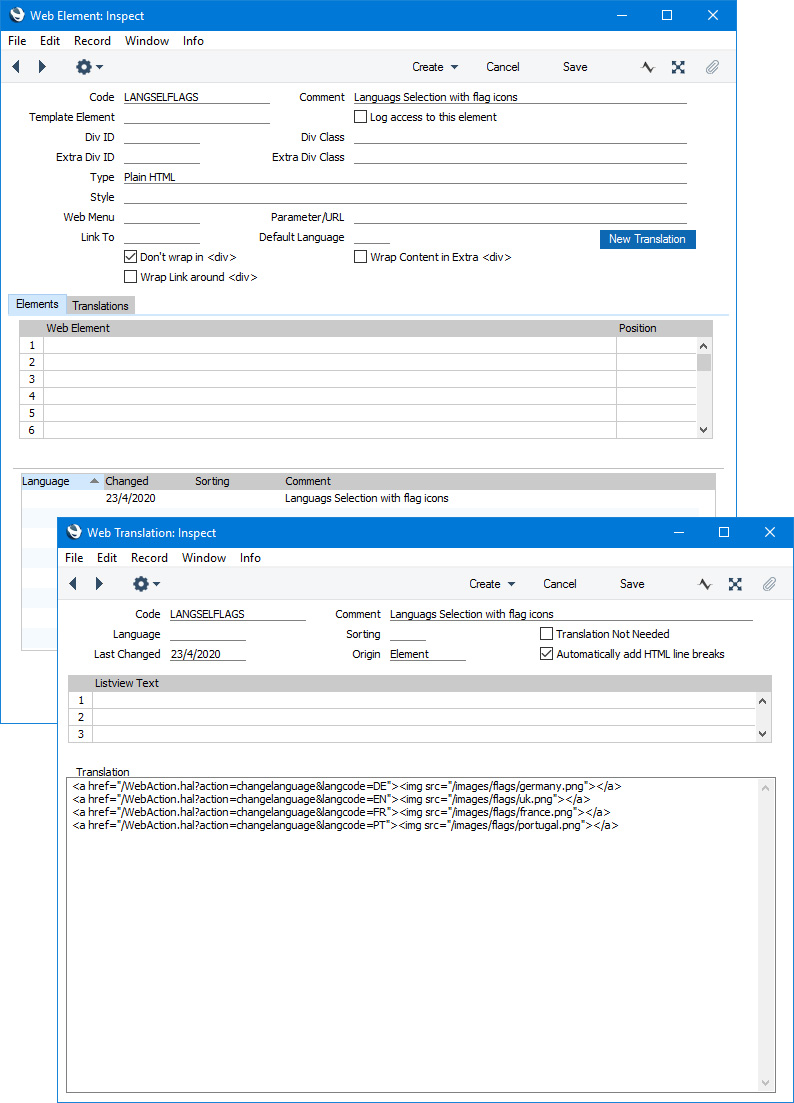This screenshot has height=1103, width=794.
Task: Go to next record in Web Element window
Action: click(41, 67)
